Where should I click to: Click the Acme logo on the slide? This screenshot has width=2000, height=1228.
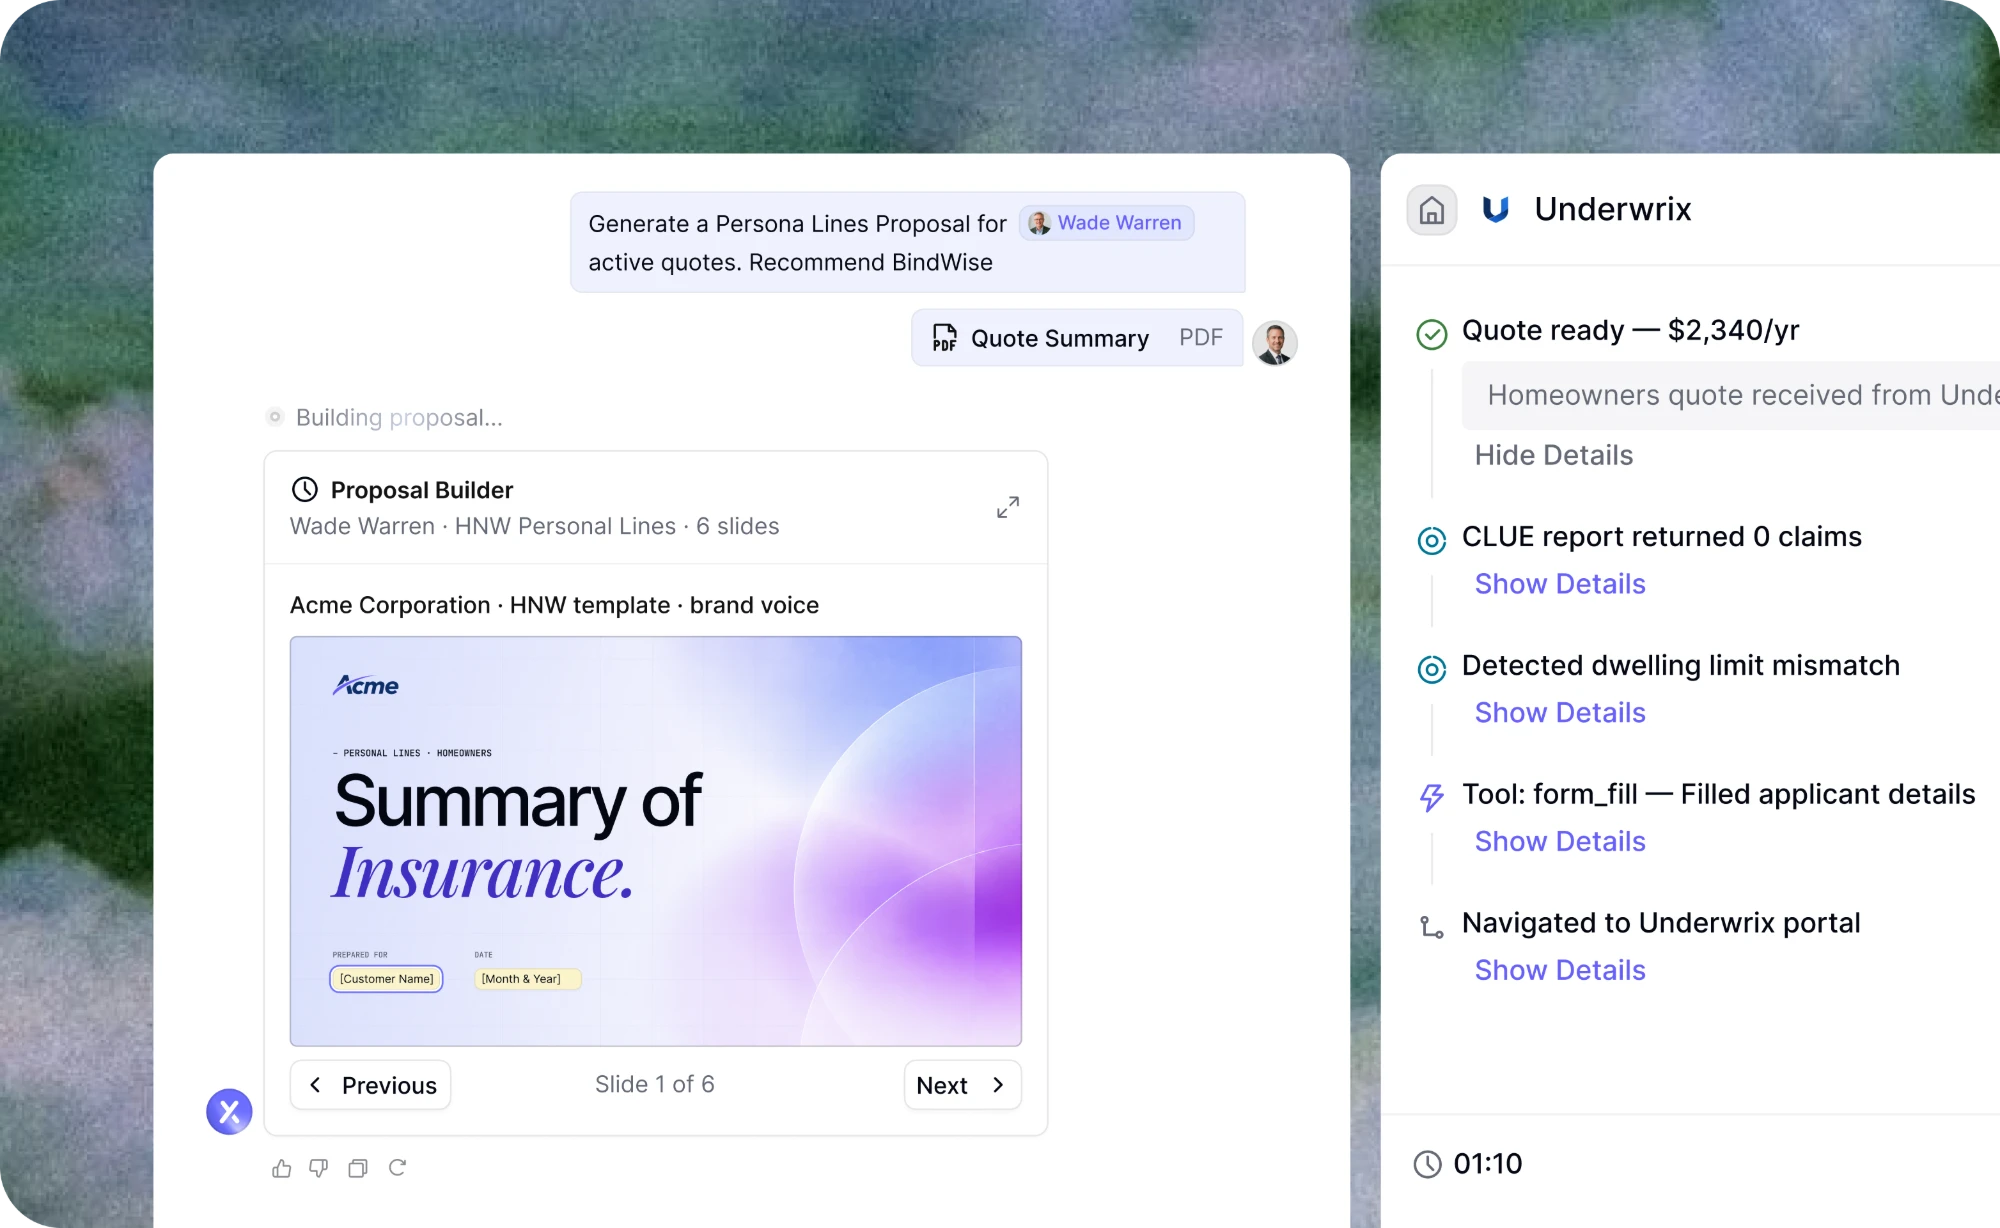(x=366, y=685)
